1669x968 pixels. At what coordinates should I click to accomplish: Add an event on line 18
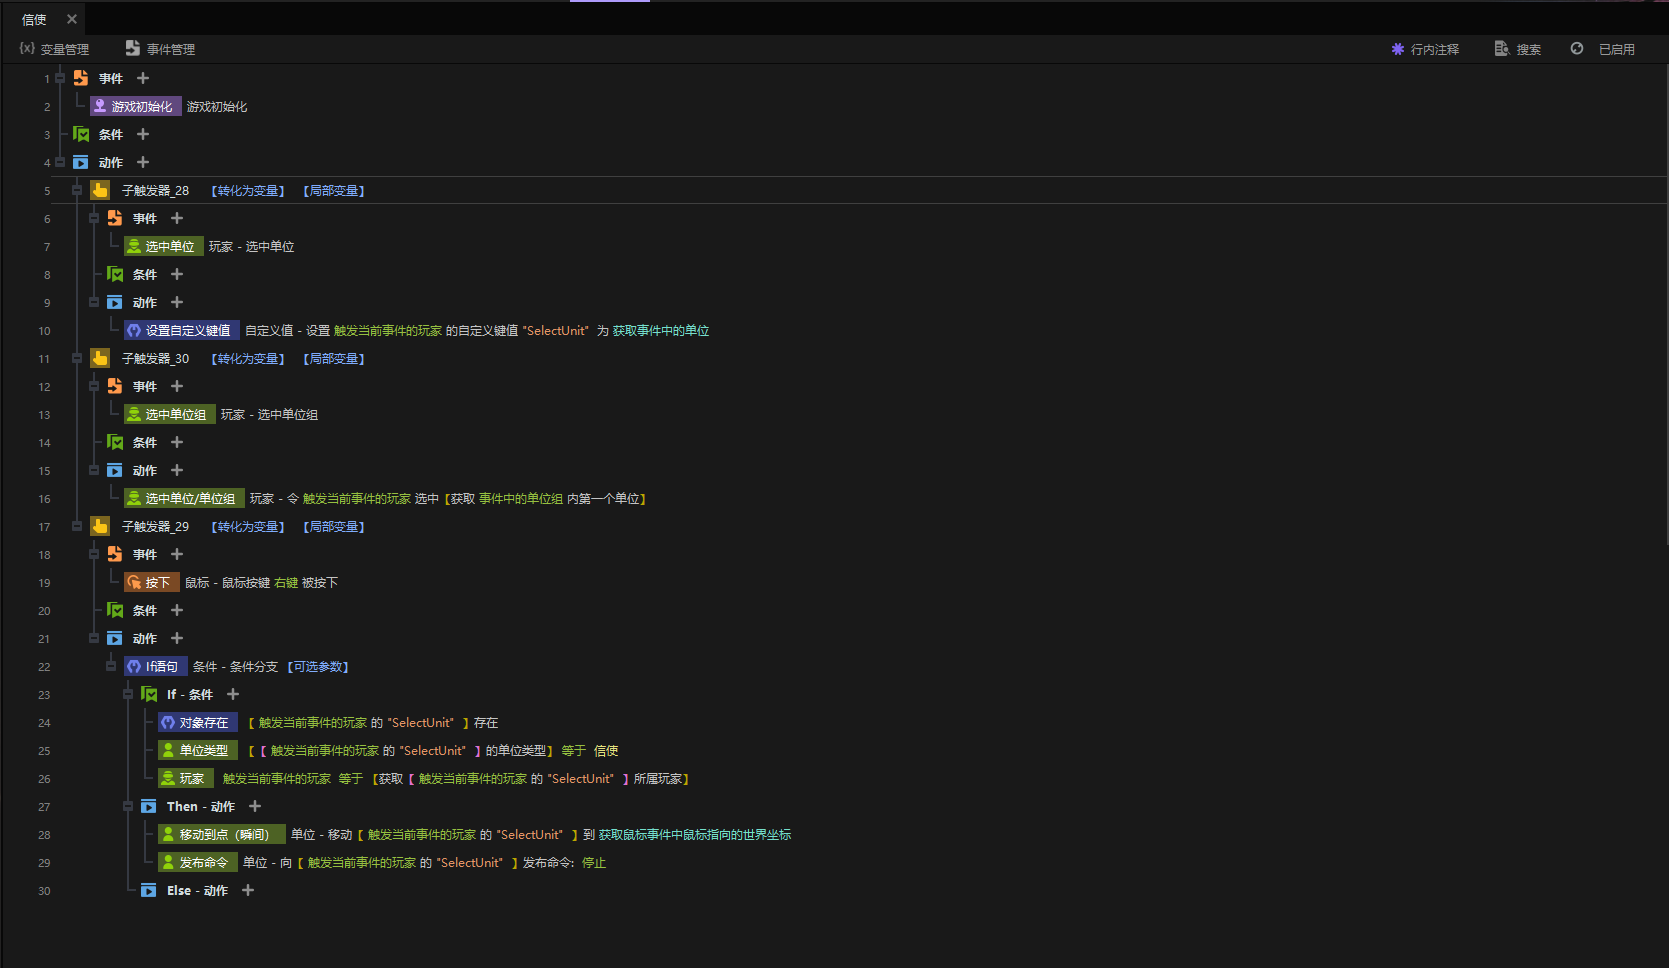(177, 554)
